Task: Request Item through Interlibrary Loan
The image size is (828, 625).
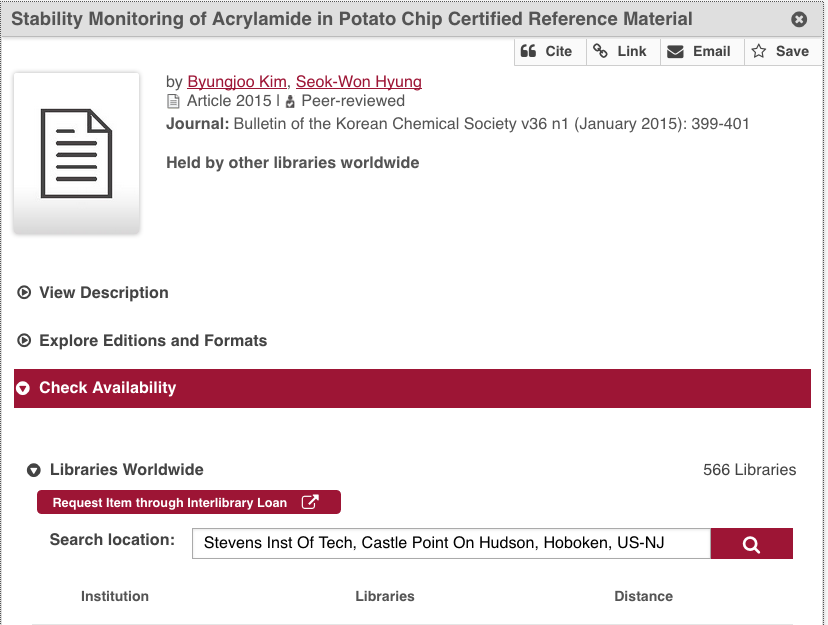Action: (189, 502)
